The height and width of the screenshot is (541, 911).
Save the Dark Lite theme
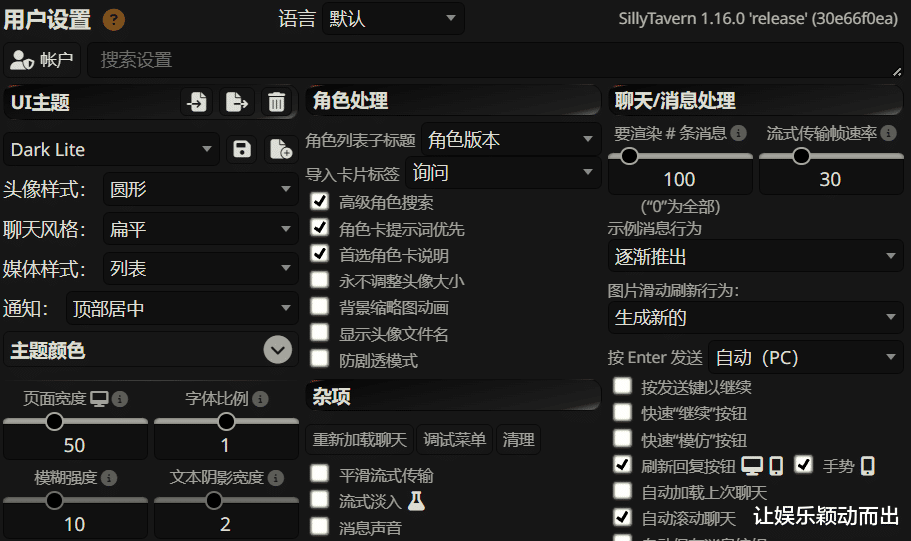242,149
